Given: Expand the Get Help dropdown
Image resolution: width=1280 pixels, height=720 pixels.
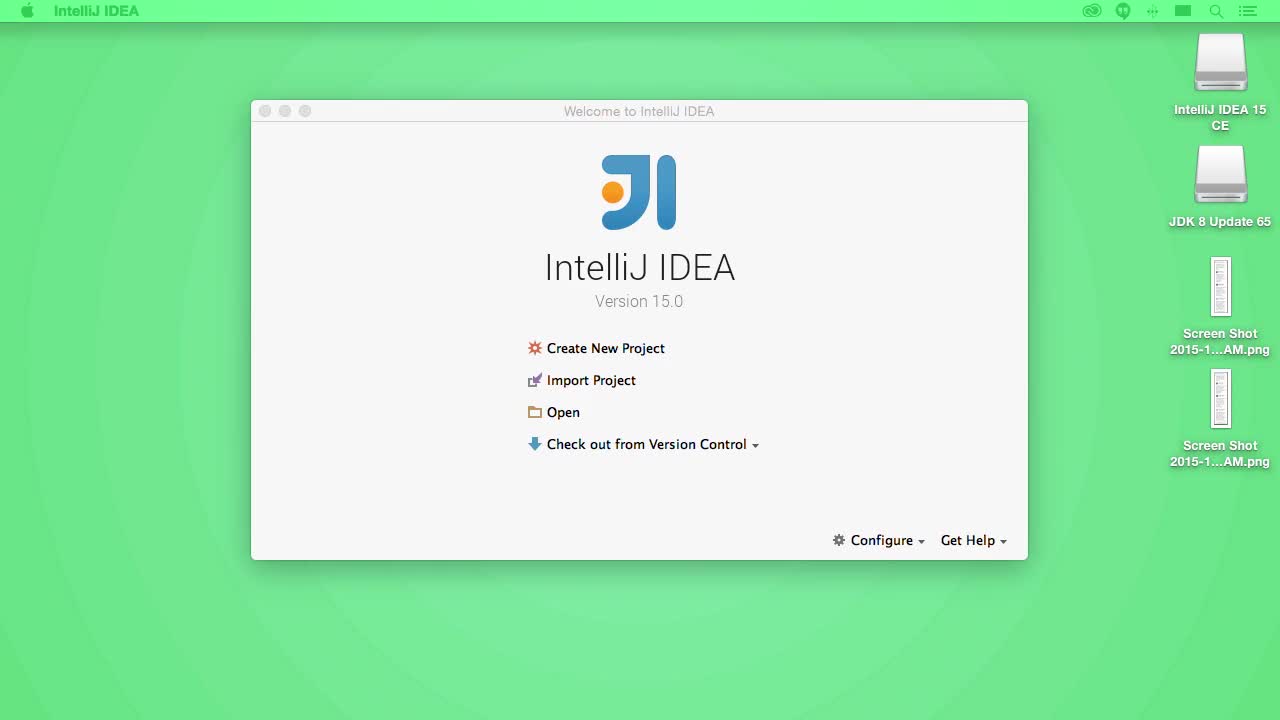Looking at the screenshot, I should click(x=1003, y=541).
